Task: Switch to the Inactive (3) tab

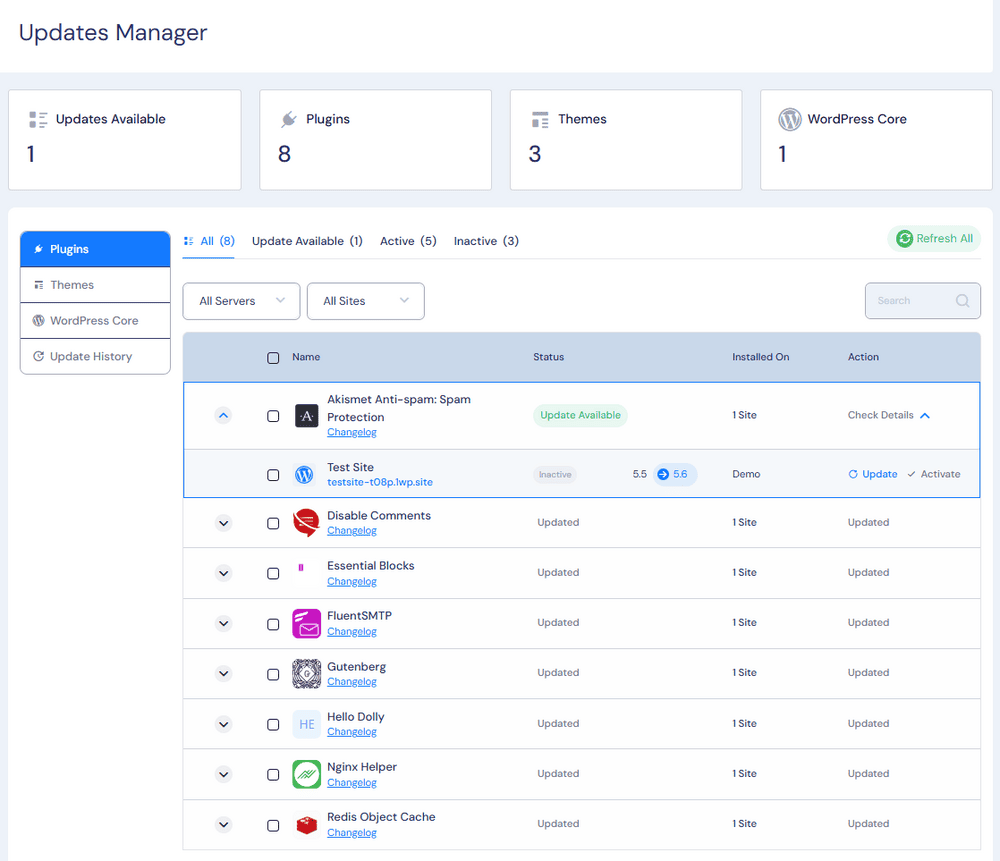Action: click(x=486, y=241)
